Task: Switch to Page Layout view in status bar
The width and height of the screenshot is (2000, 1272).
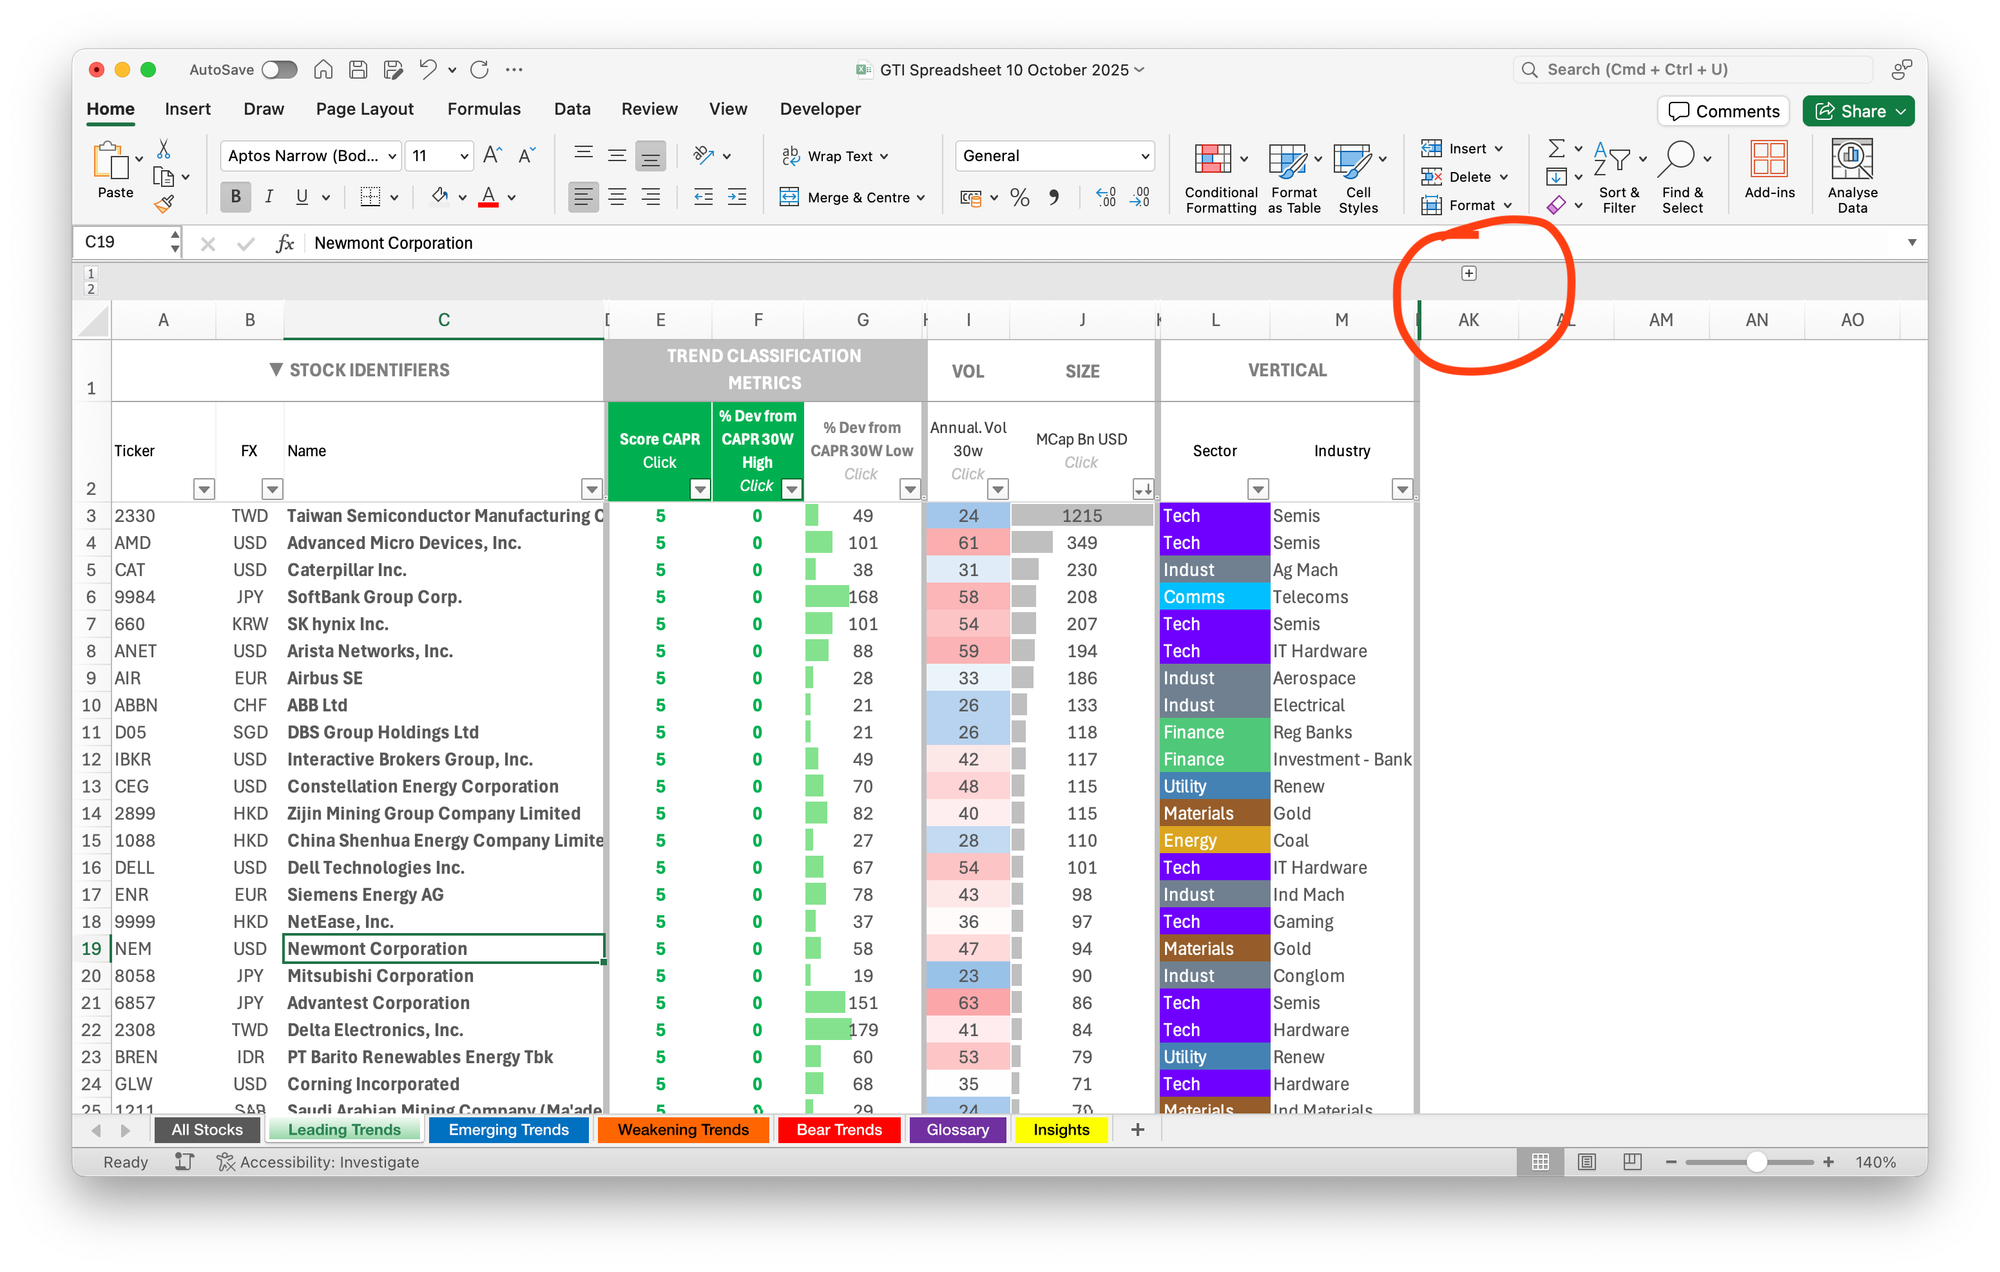Action: (1586, 1162)
